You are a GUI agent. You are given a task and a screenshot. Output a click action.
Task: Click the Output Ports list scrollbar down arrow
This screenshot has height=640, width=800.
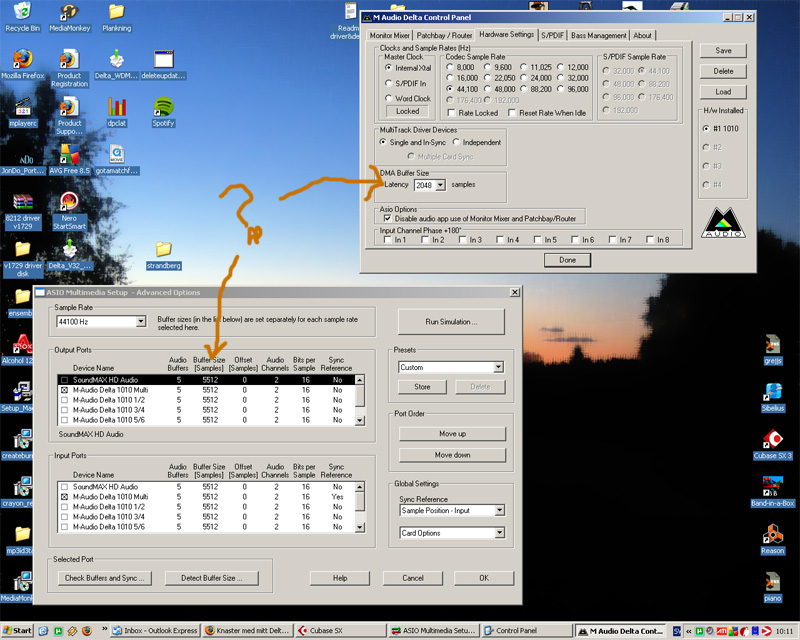point(360,421)
